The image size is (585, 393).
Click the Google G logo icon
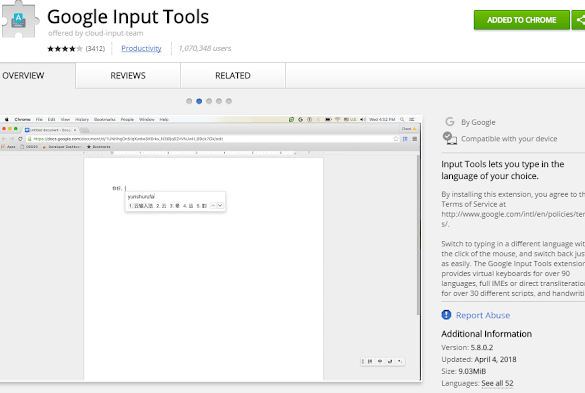(x=450, y=122)
